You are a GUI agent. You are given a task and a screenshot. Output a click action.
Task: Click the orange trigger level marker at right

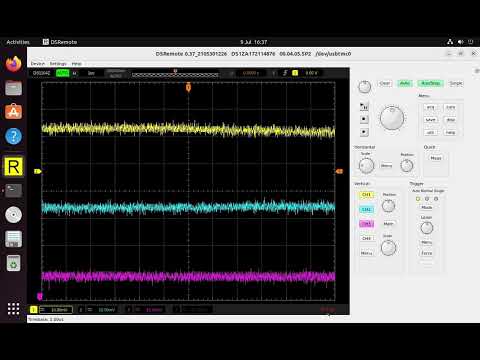[339, 171]
